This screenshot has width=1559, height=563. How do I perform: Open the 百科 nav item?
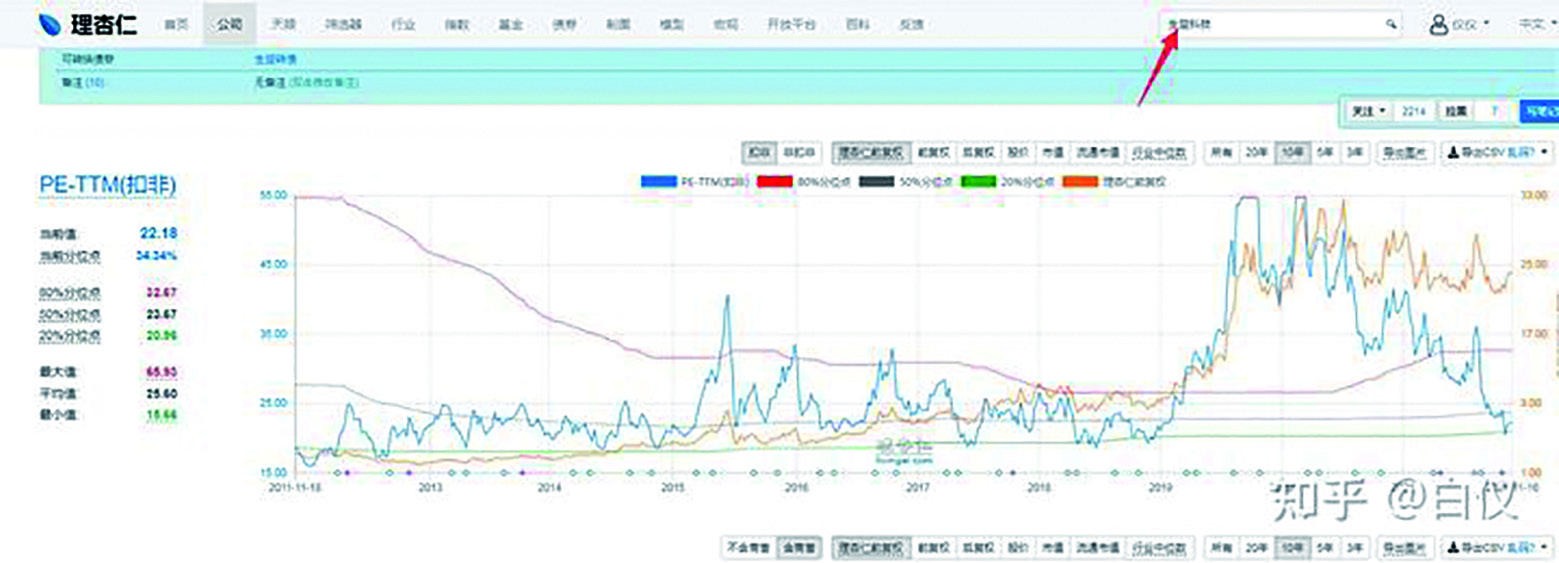[857, 24]
